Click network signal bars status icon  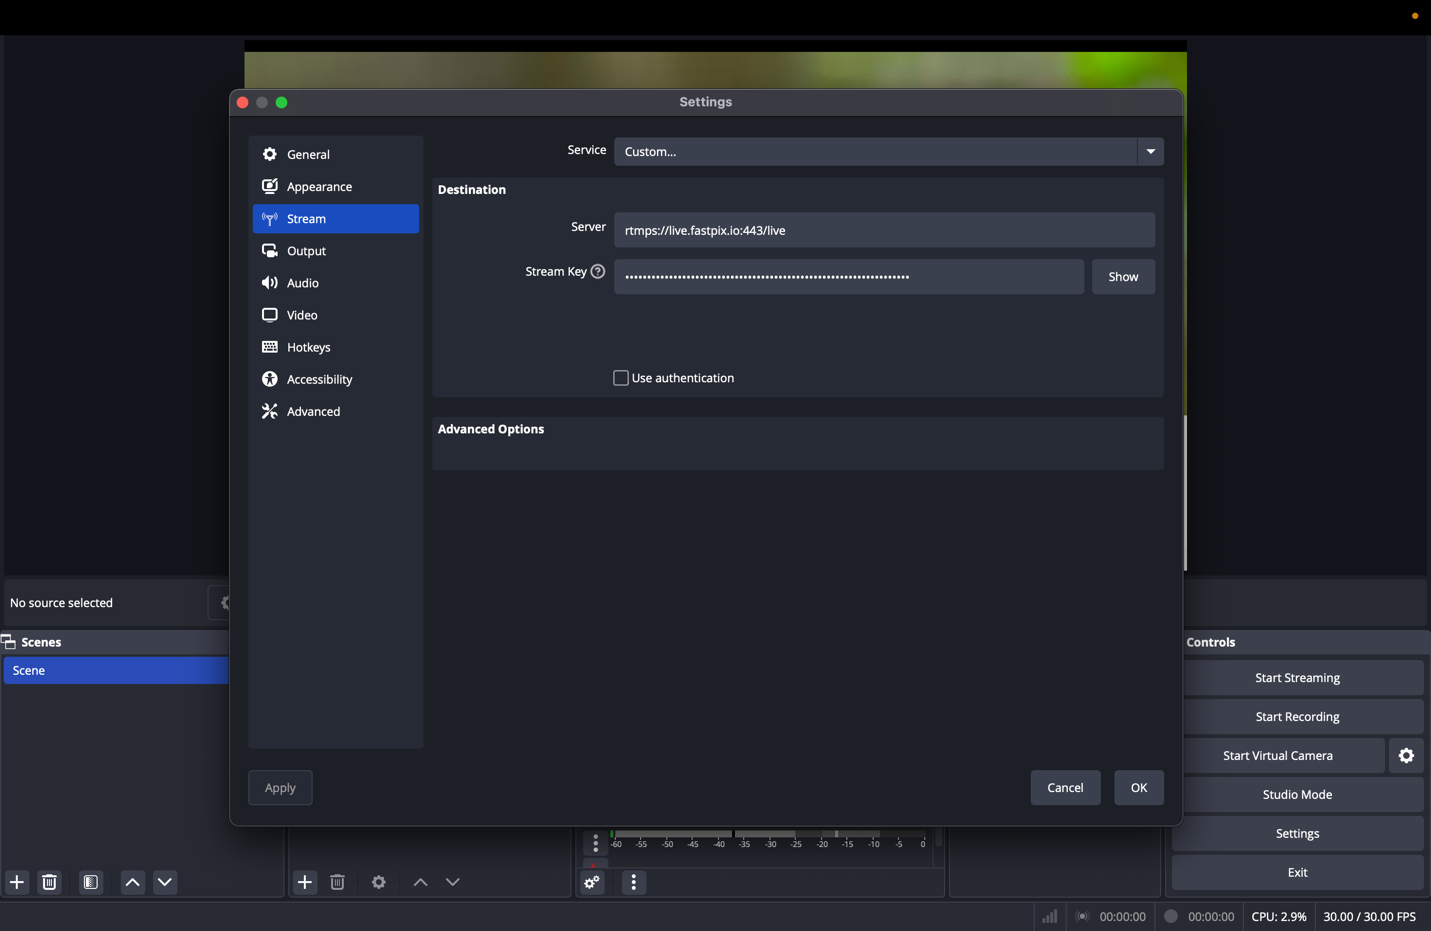(x=1049, y=916)
